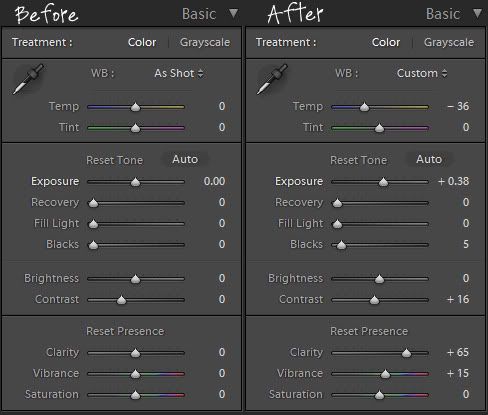The image size is (488, 415).
Task: Click the Vibrance value +15 field
Action: pyautogui.click(x=458, y=373)
